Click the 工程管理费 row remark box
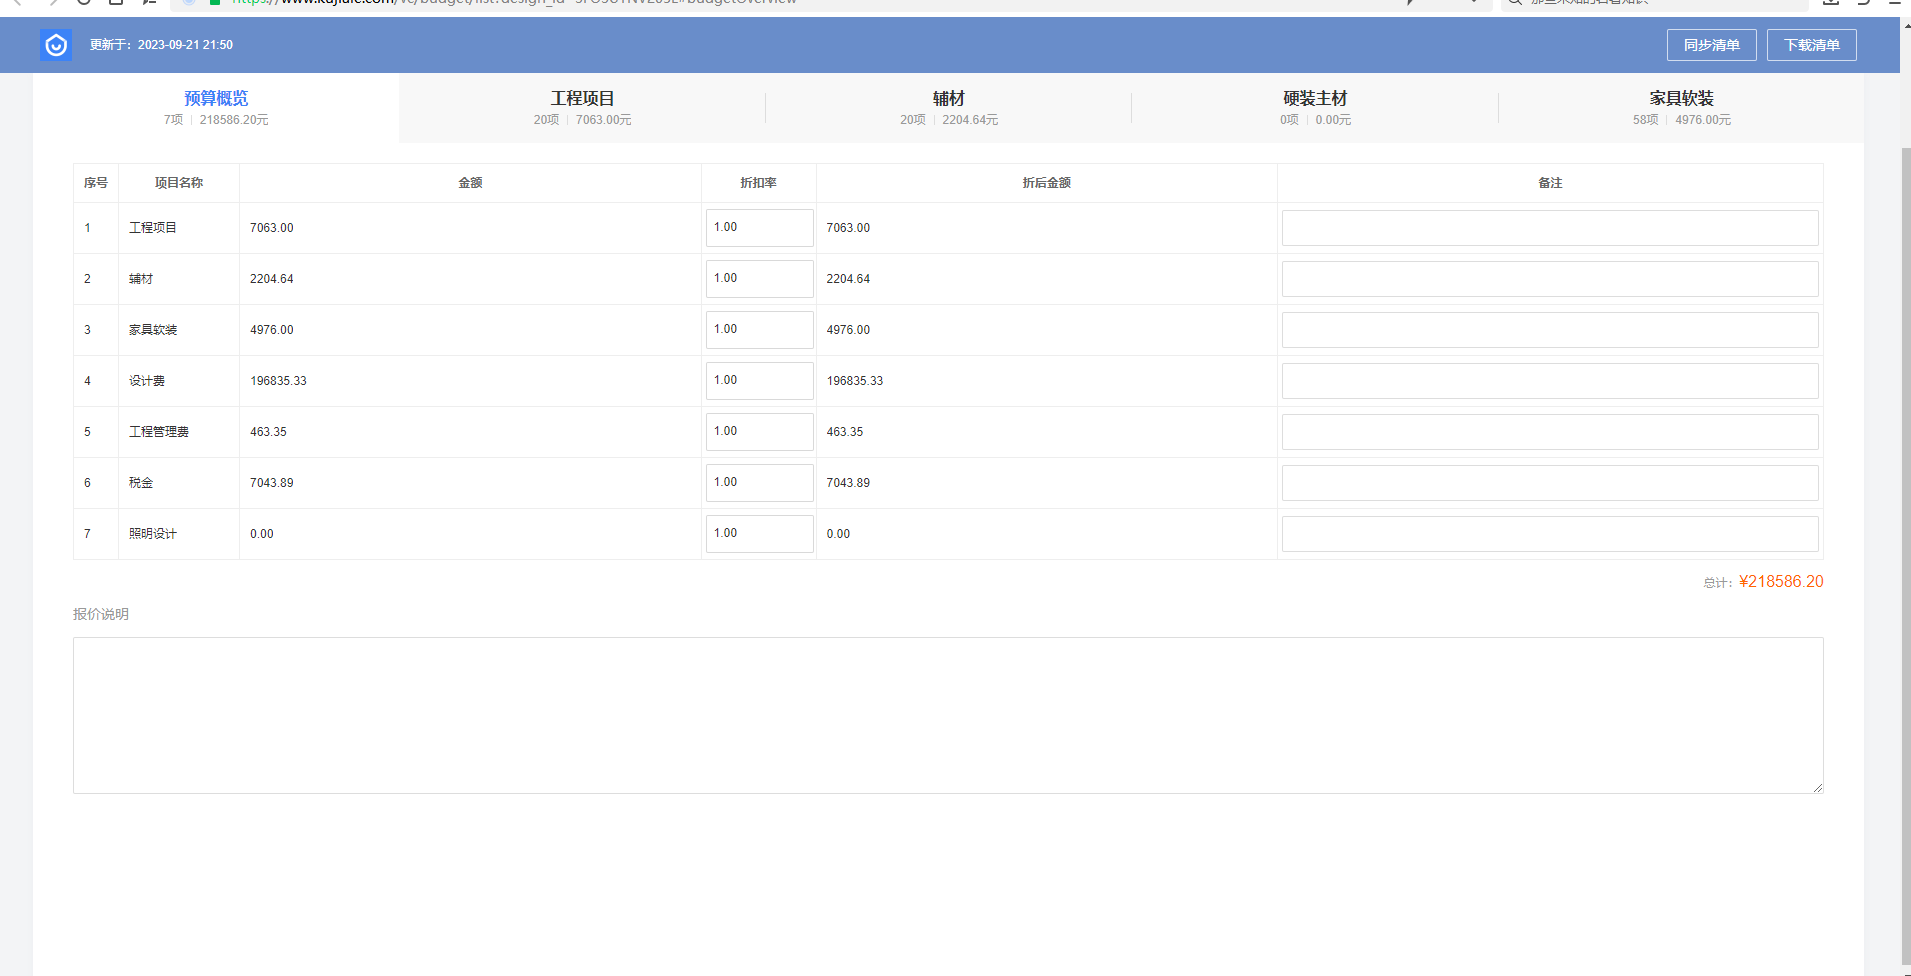 point(1549,432)
